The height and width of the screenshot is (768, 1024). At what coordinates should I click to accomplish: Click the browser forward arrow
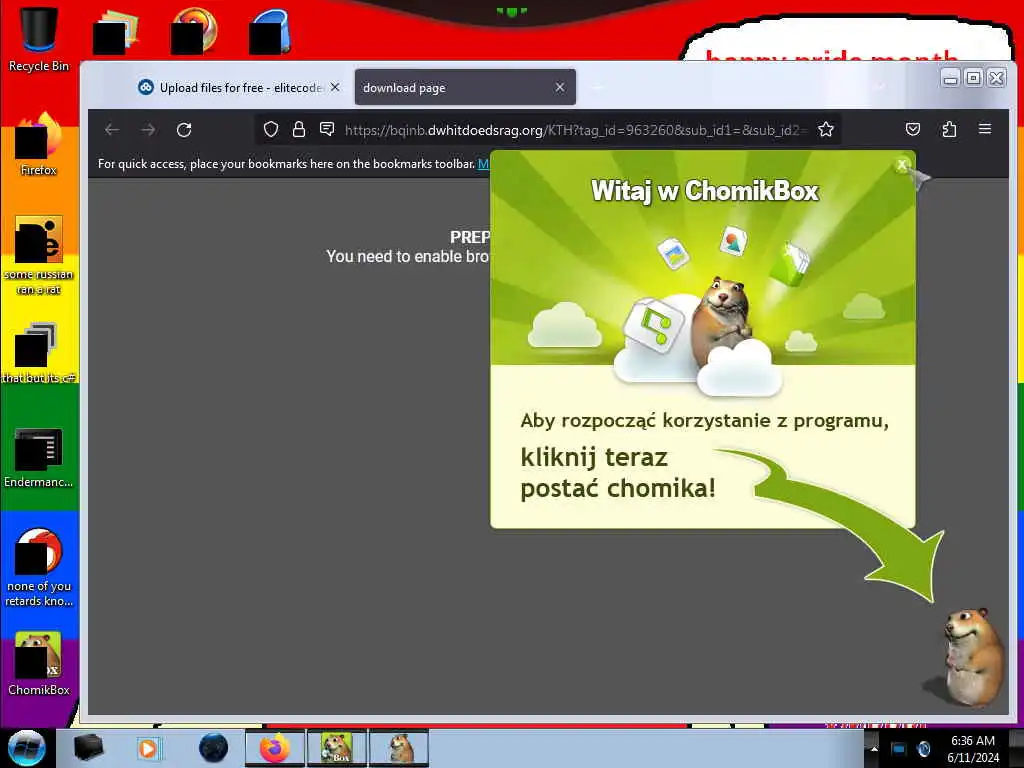pyautogui.click(x=148, y=129)
